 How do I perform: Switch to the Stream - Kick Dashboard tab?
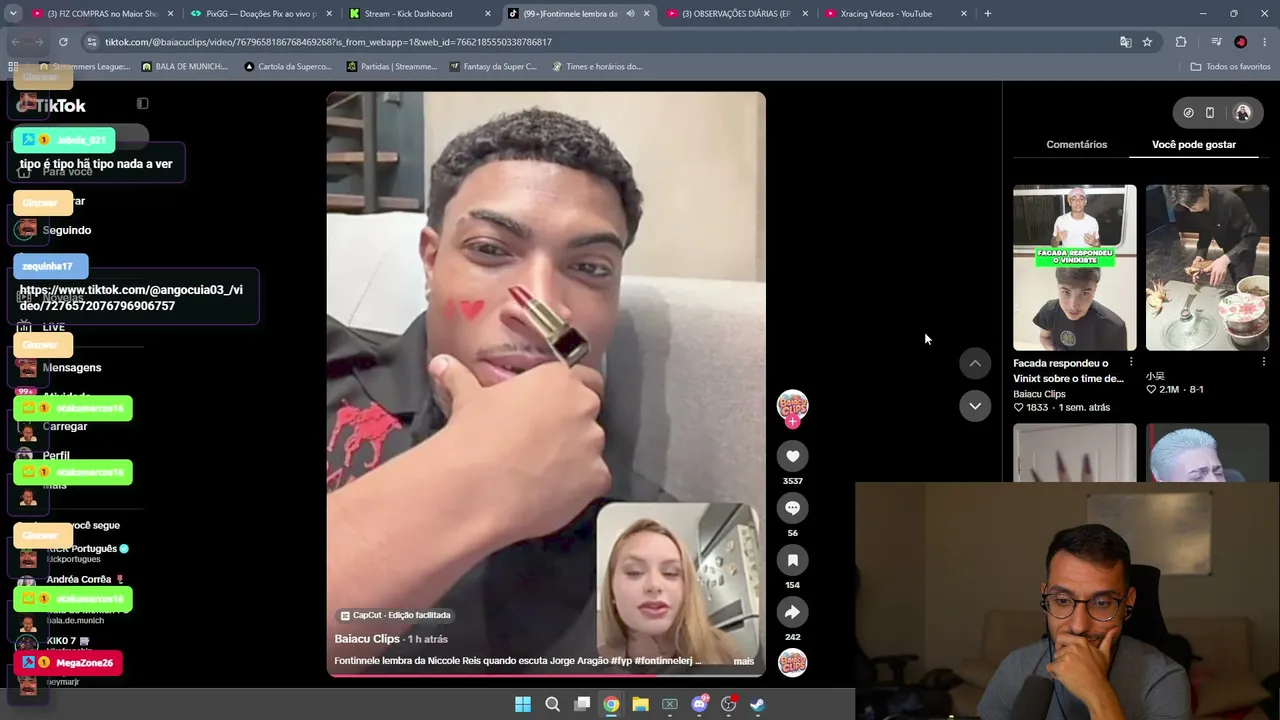click(x=420, y=14)
